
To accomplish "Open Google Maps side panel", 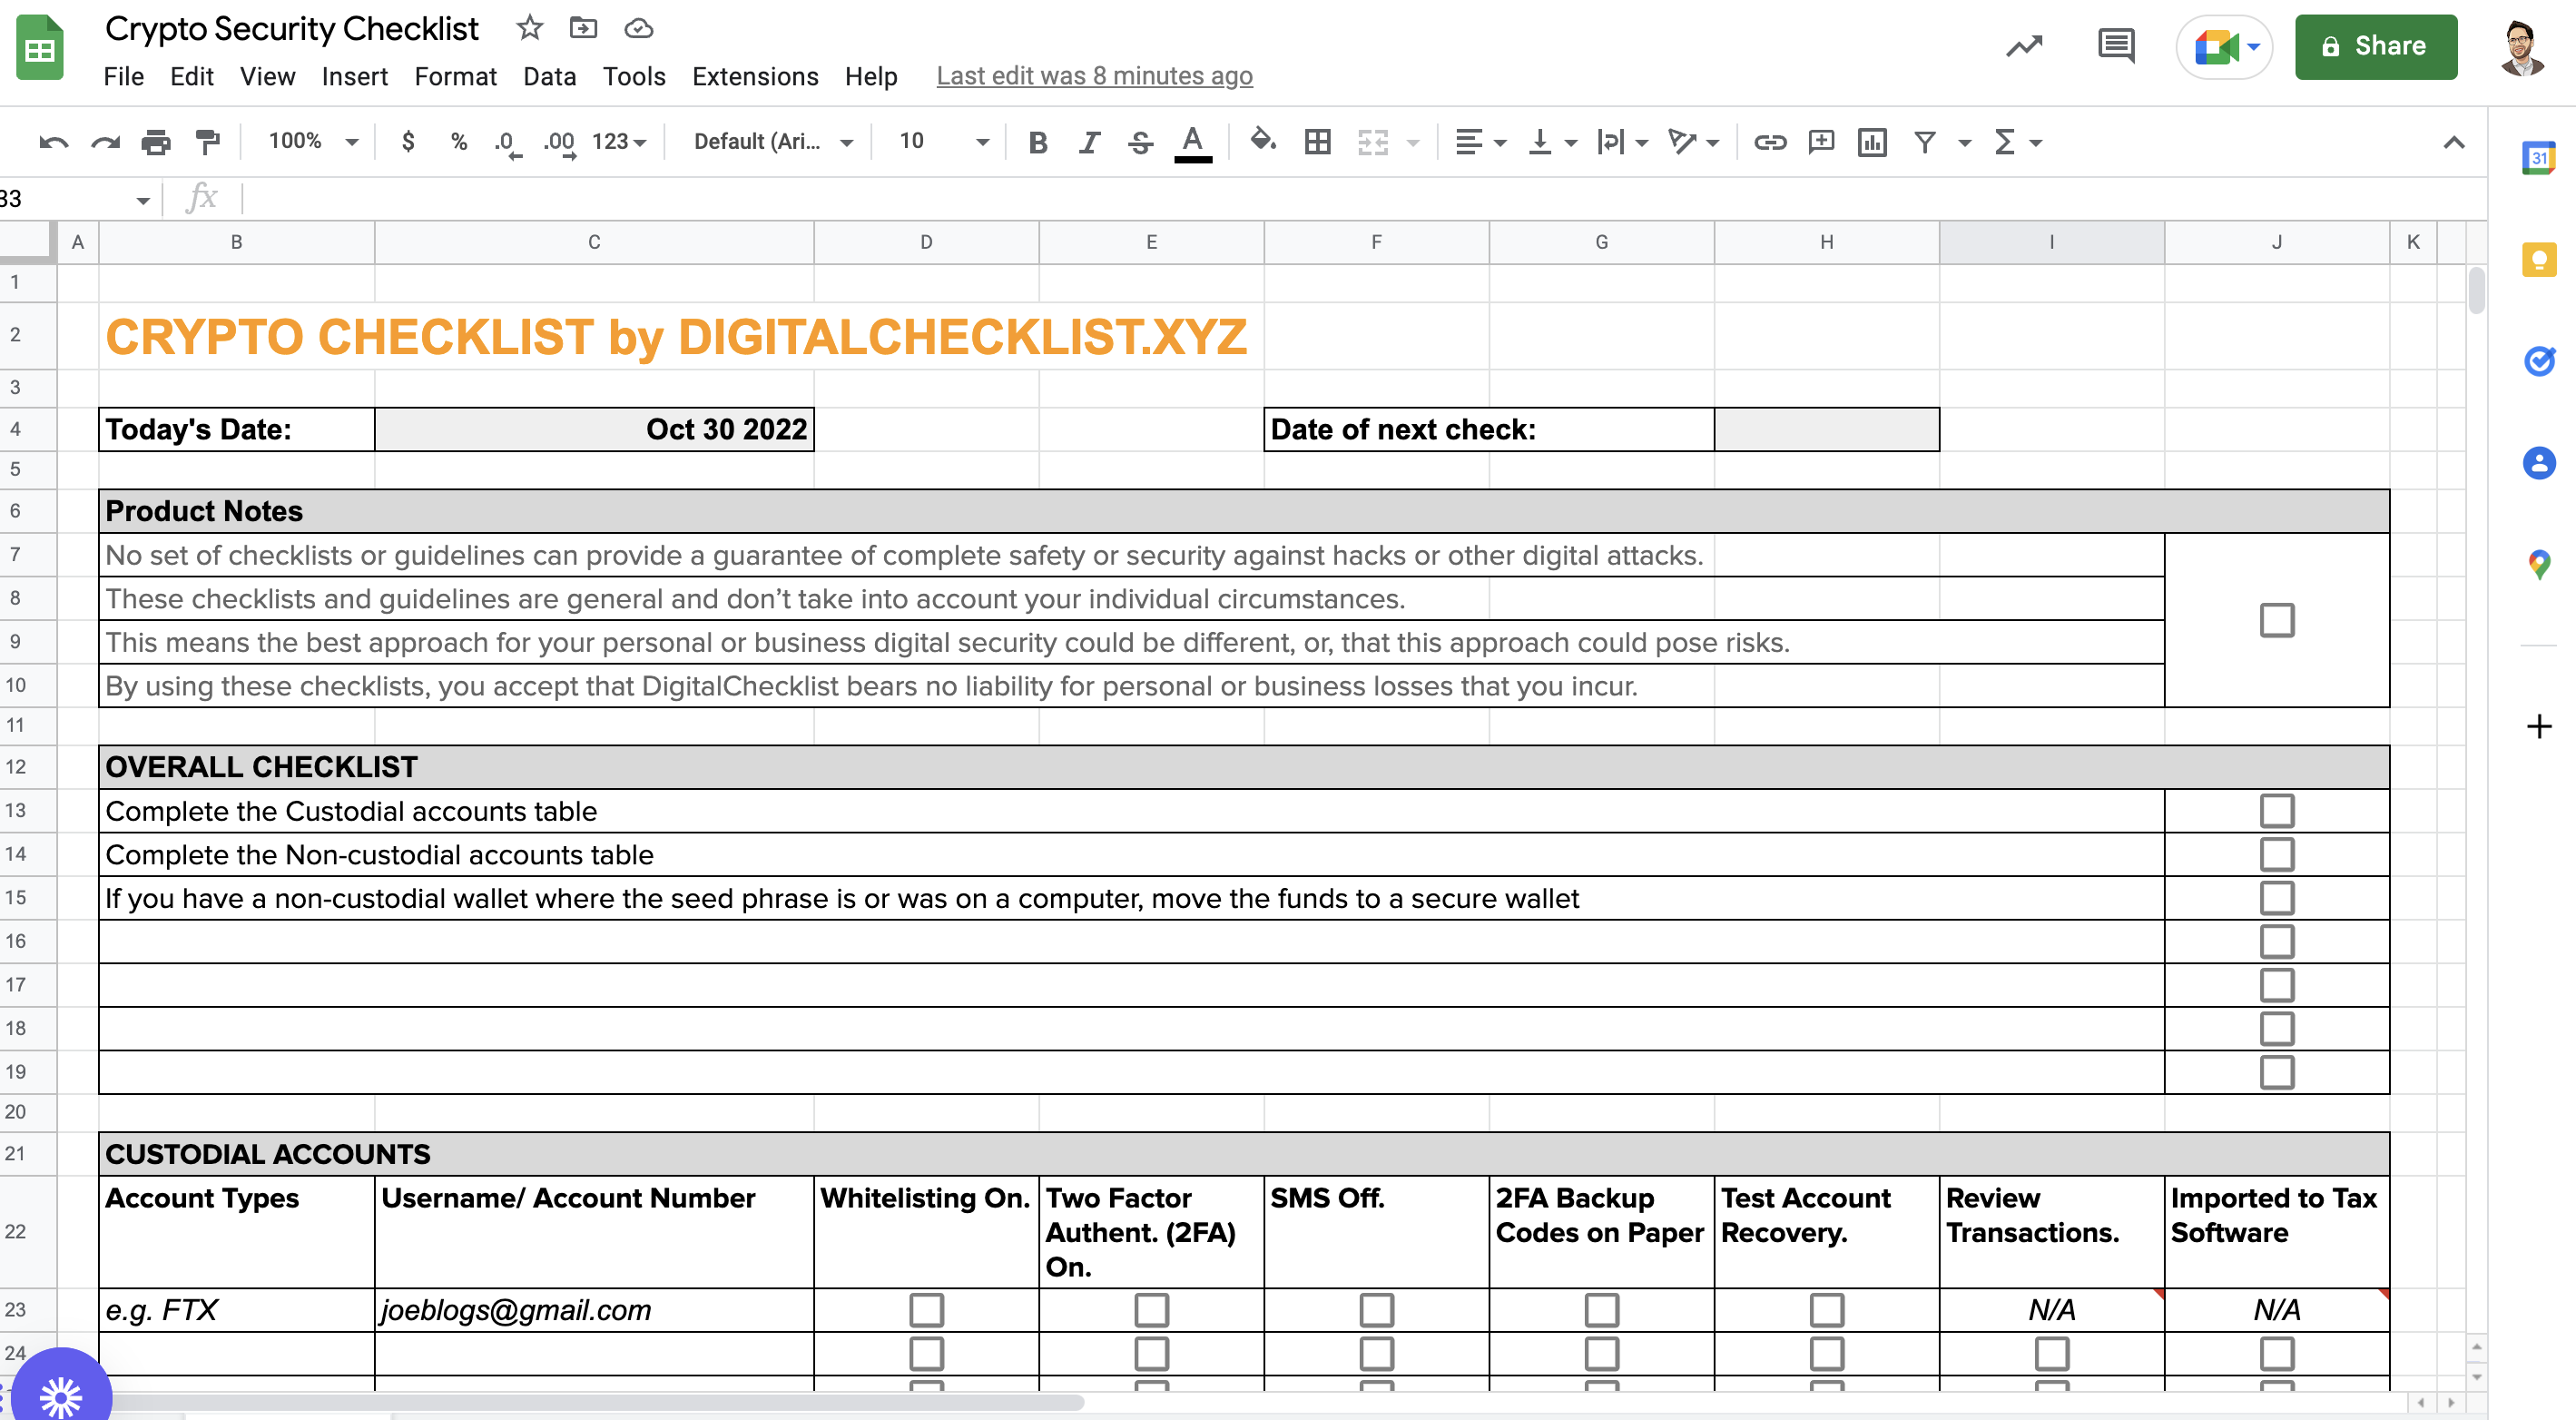I will [2538, 564].
